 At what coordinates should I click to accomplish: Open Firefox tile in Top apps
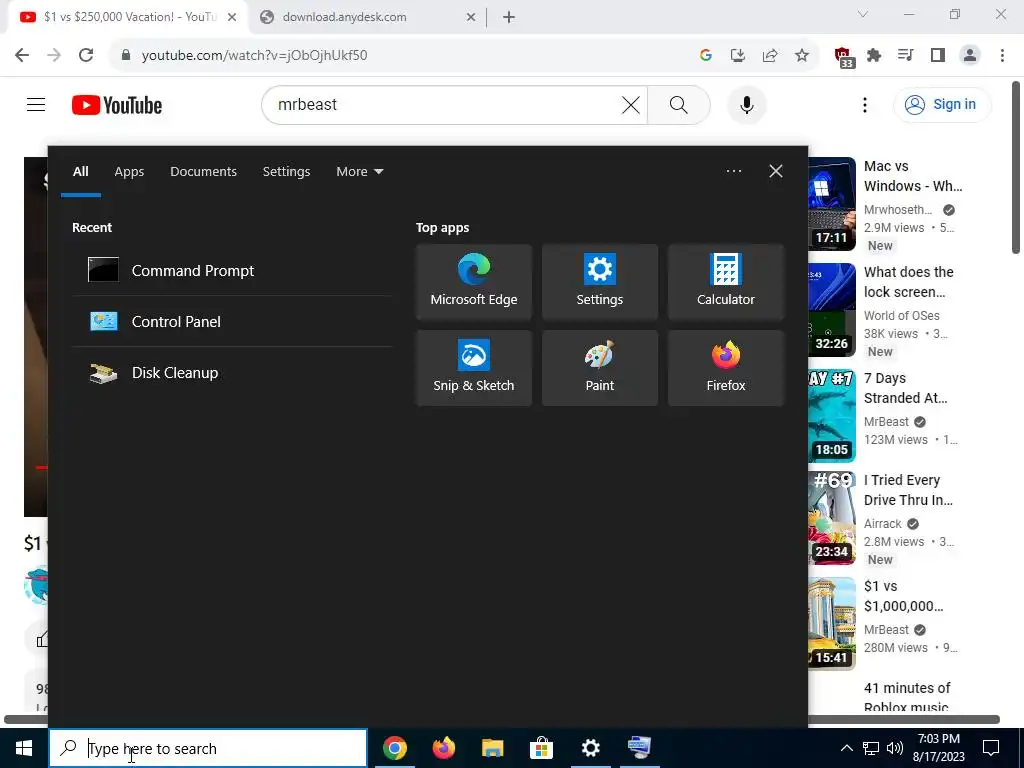click(x=726, y=368)
